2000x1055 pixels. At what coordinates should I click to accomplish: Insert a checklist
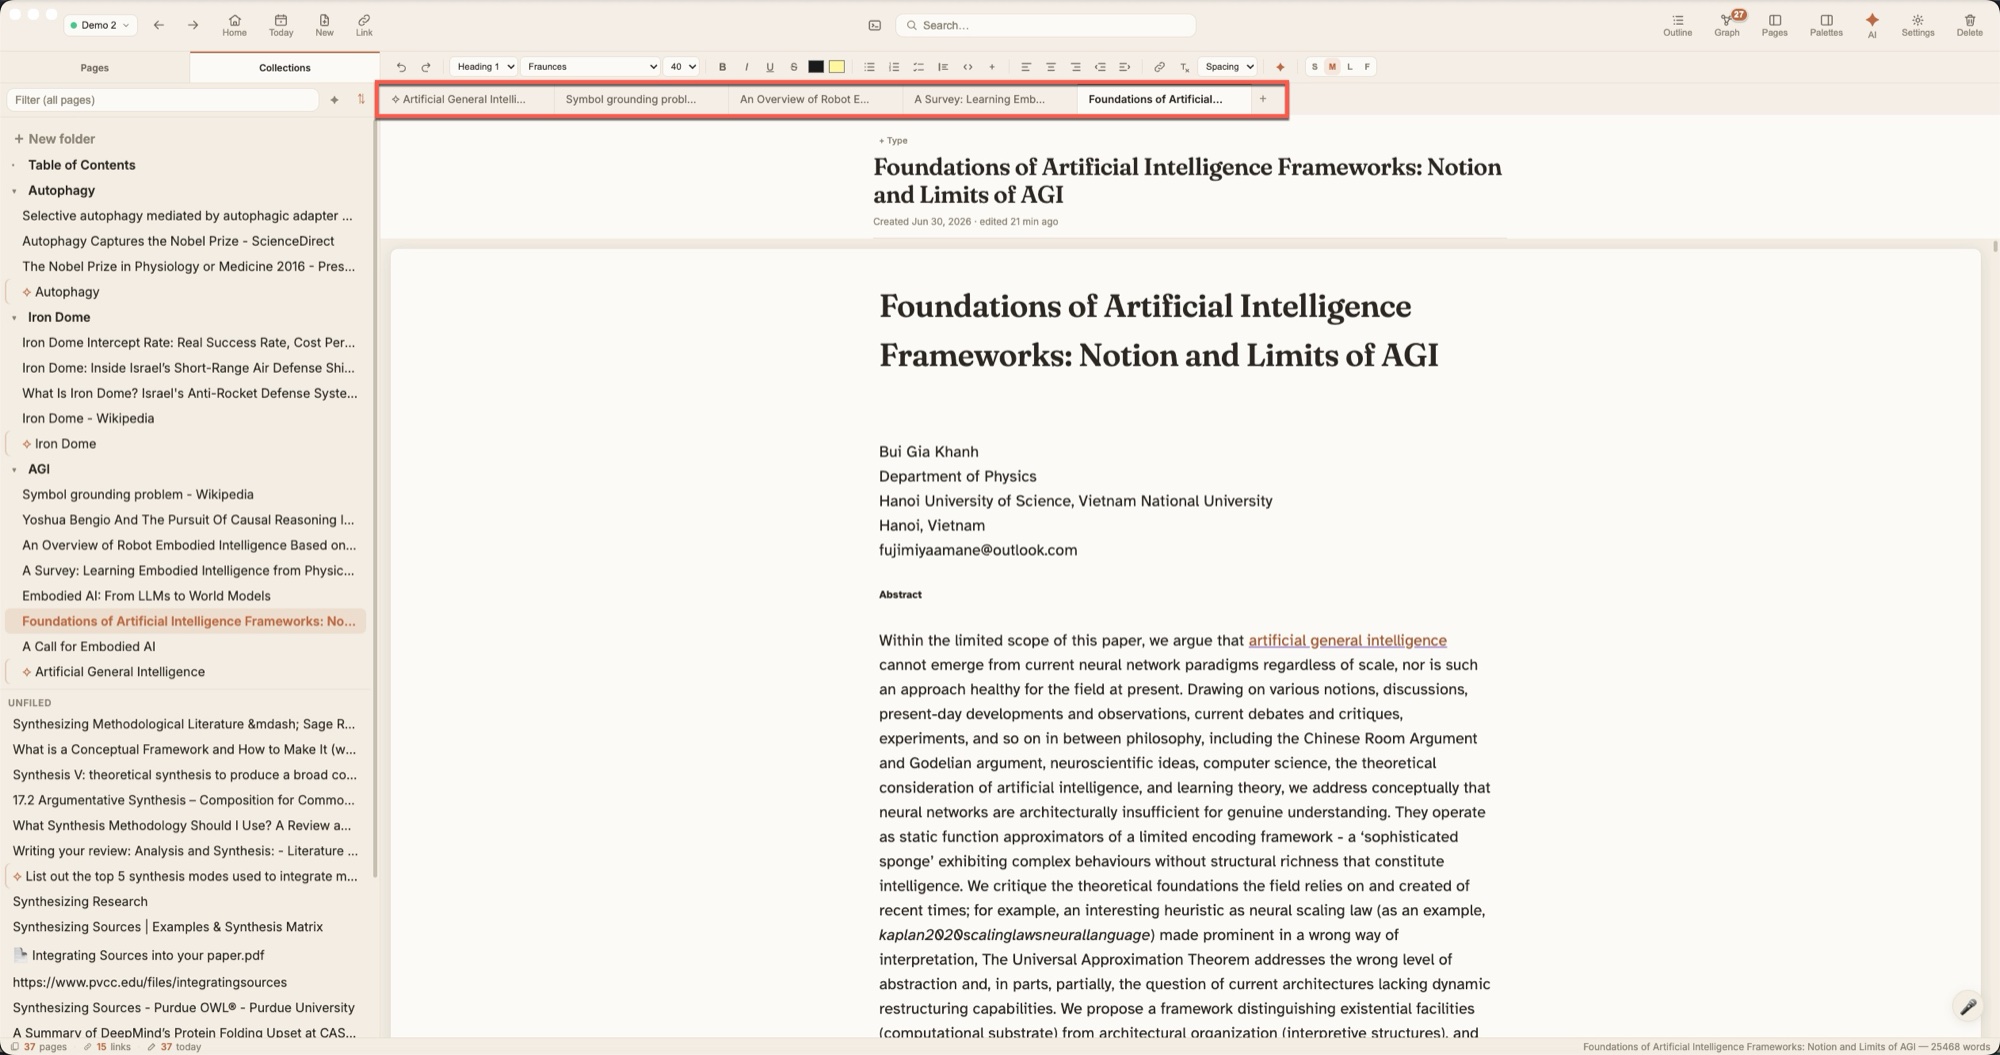point(918,67)
